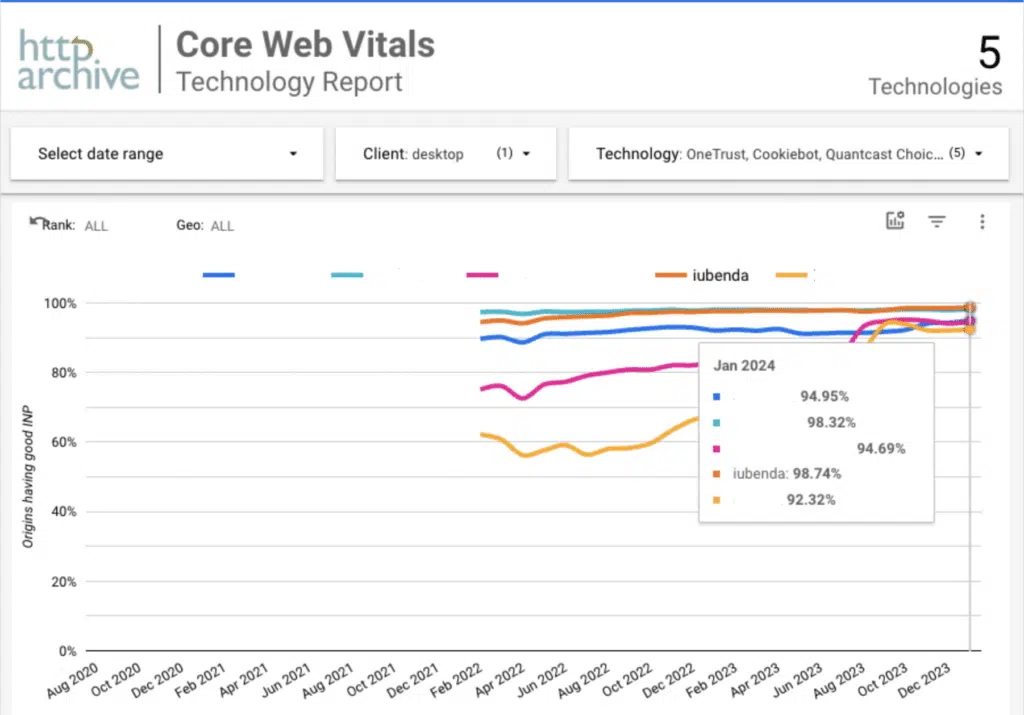
Task: Open the three-dot chart options menu
Action: point(982,222)
